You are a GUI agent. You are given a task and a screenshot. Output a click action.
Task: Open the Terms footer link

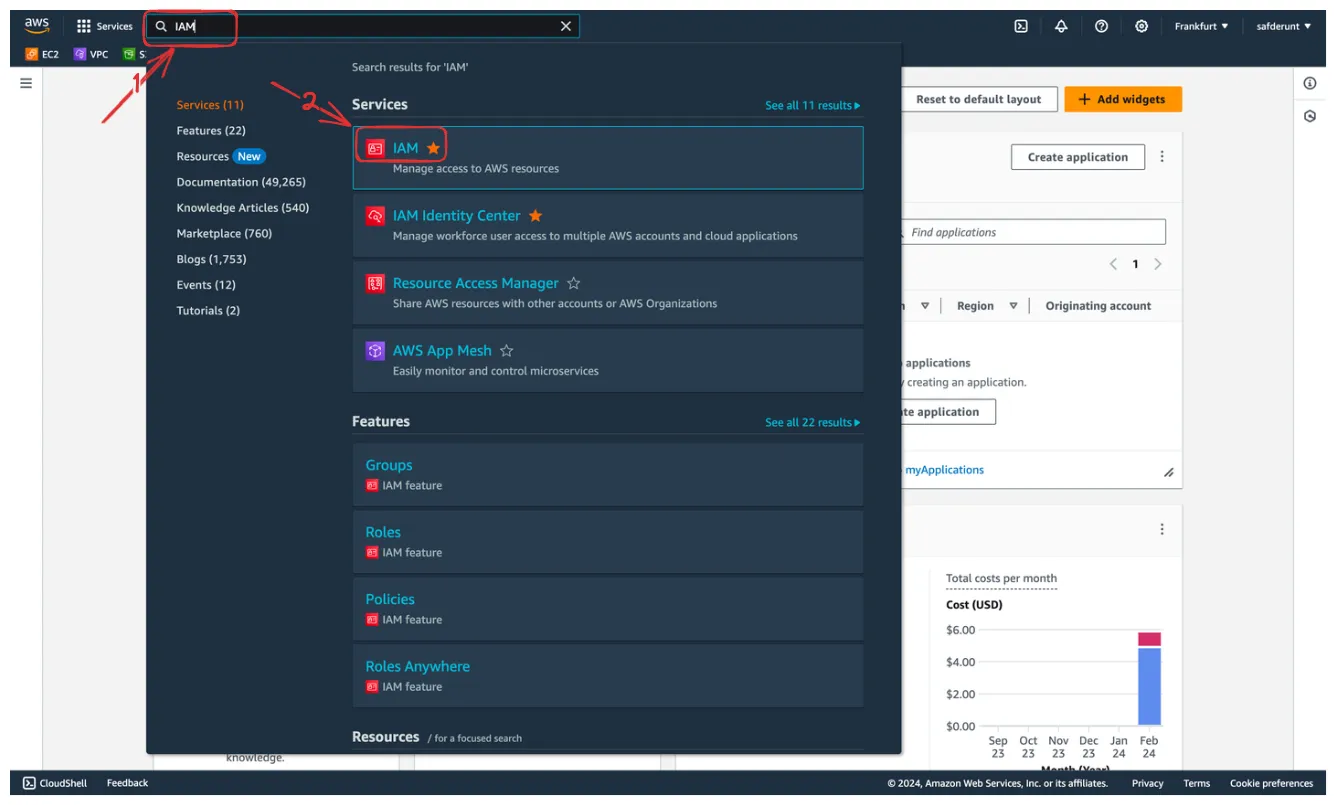(1196, 784)
